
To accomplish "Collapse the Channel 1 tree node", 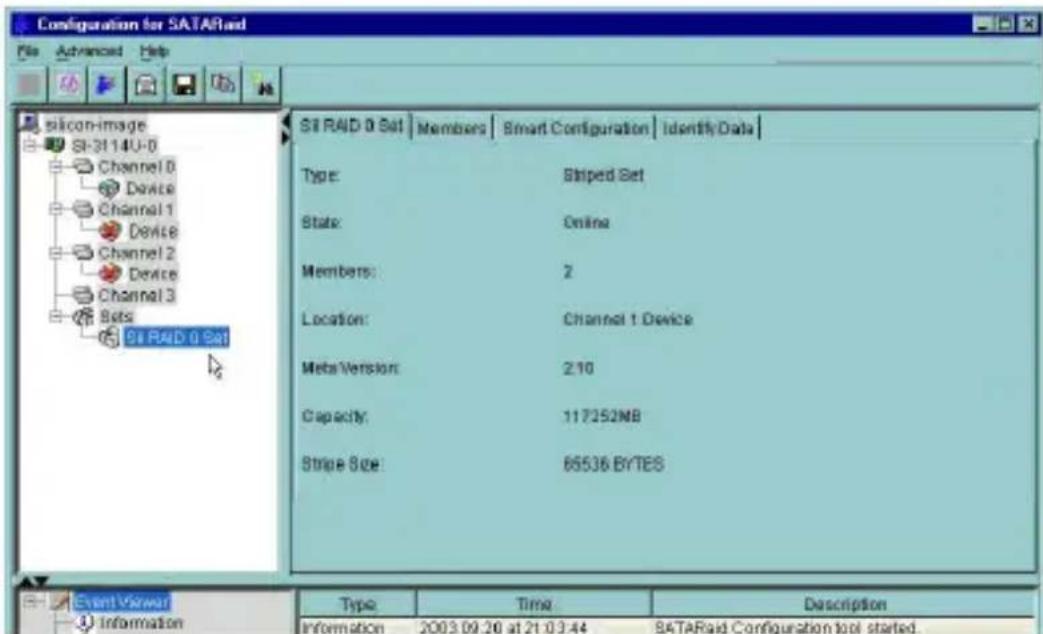I will click(x=57, y=210).
